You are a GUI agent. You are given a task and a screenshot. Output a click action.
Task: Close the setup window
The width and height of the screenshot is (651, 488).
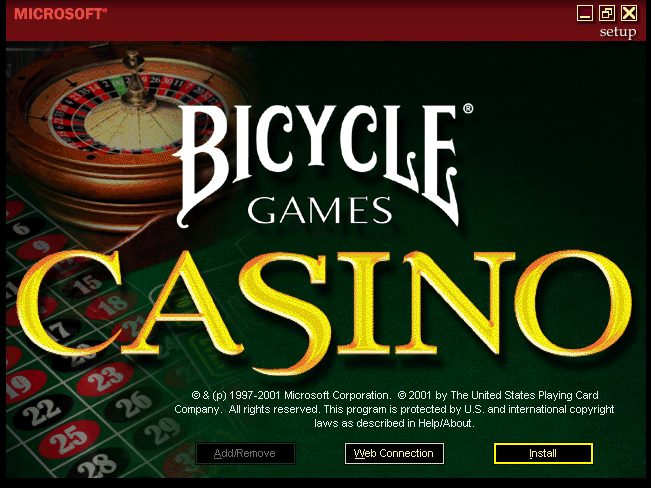pos(629,13)
